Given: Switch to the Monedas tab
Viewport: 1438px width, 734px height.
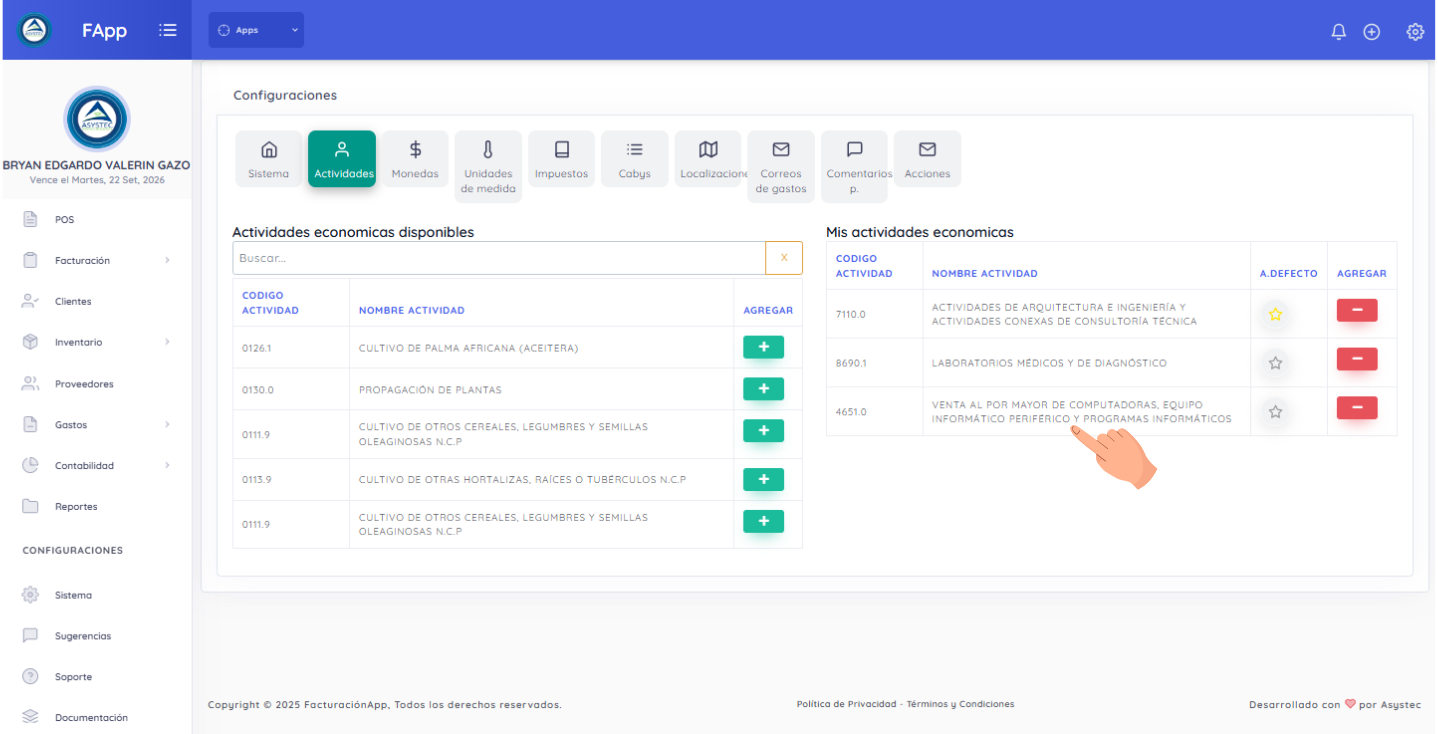Looking at the screenshot, I should 415,160.
